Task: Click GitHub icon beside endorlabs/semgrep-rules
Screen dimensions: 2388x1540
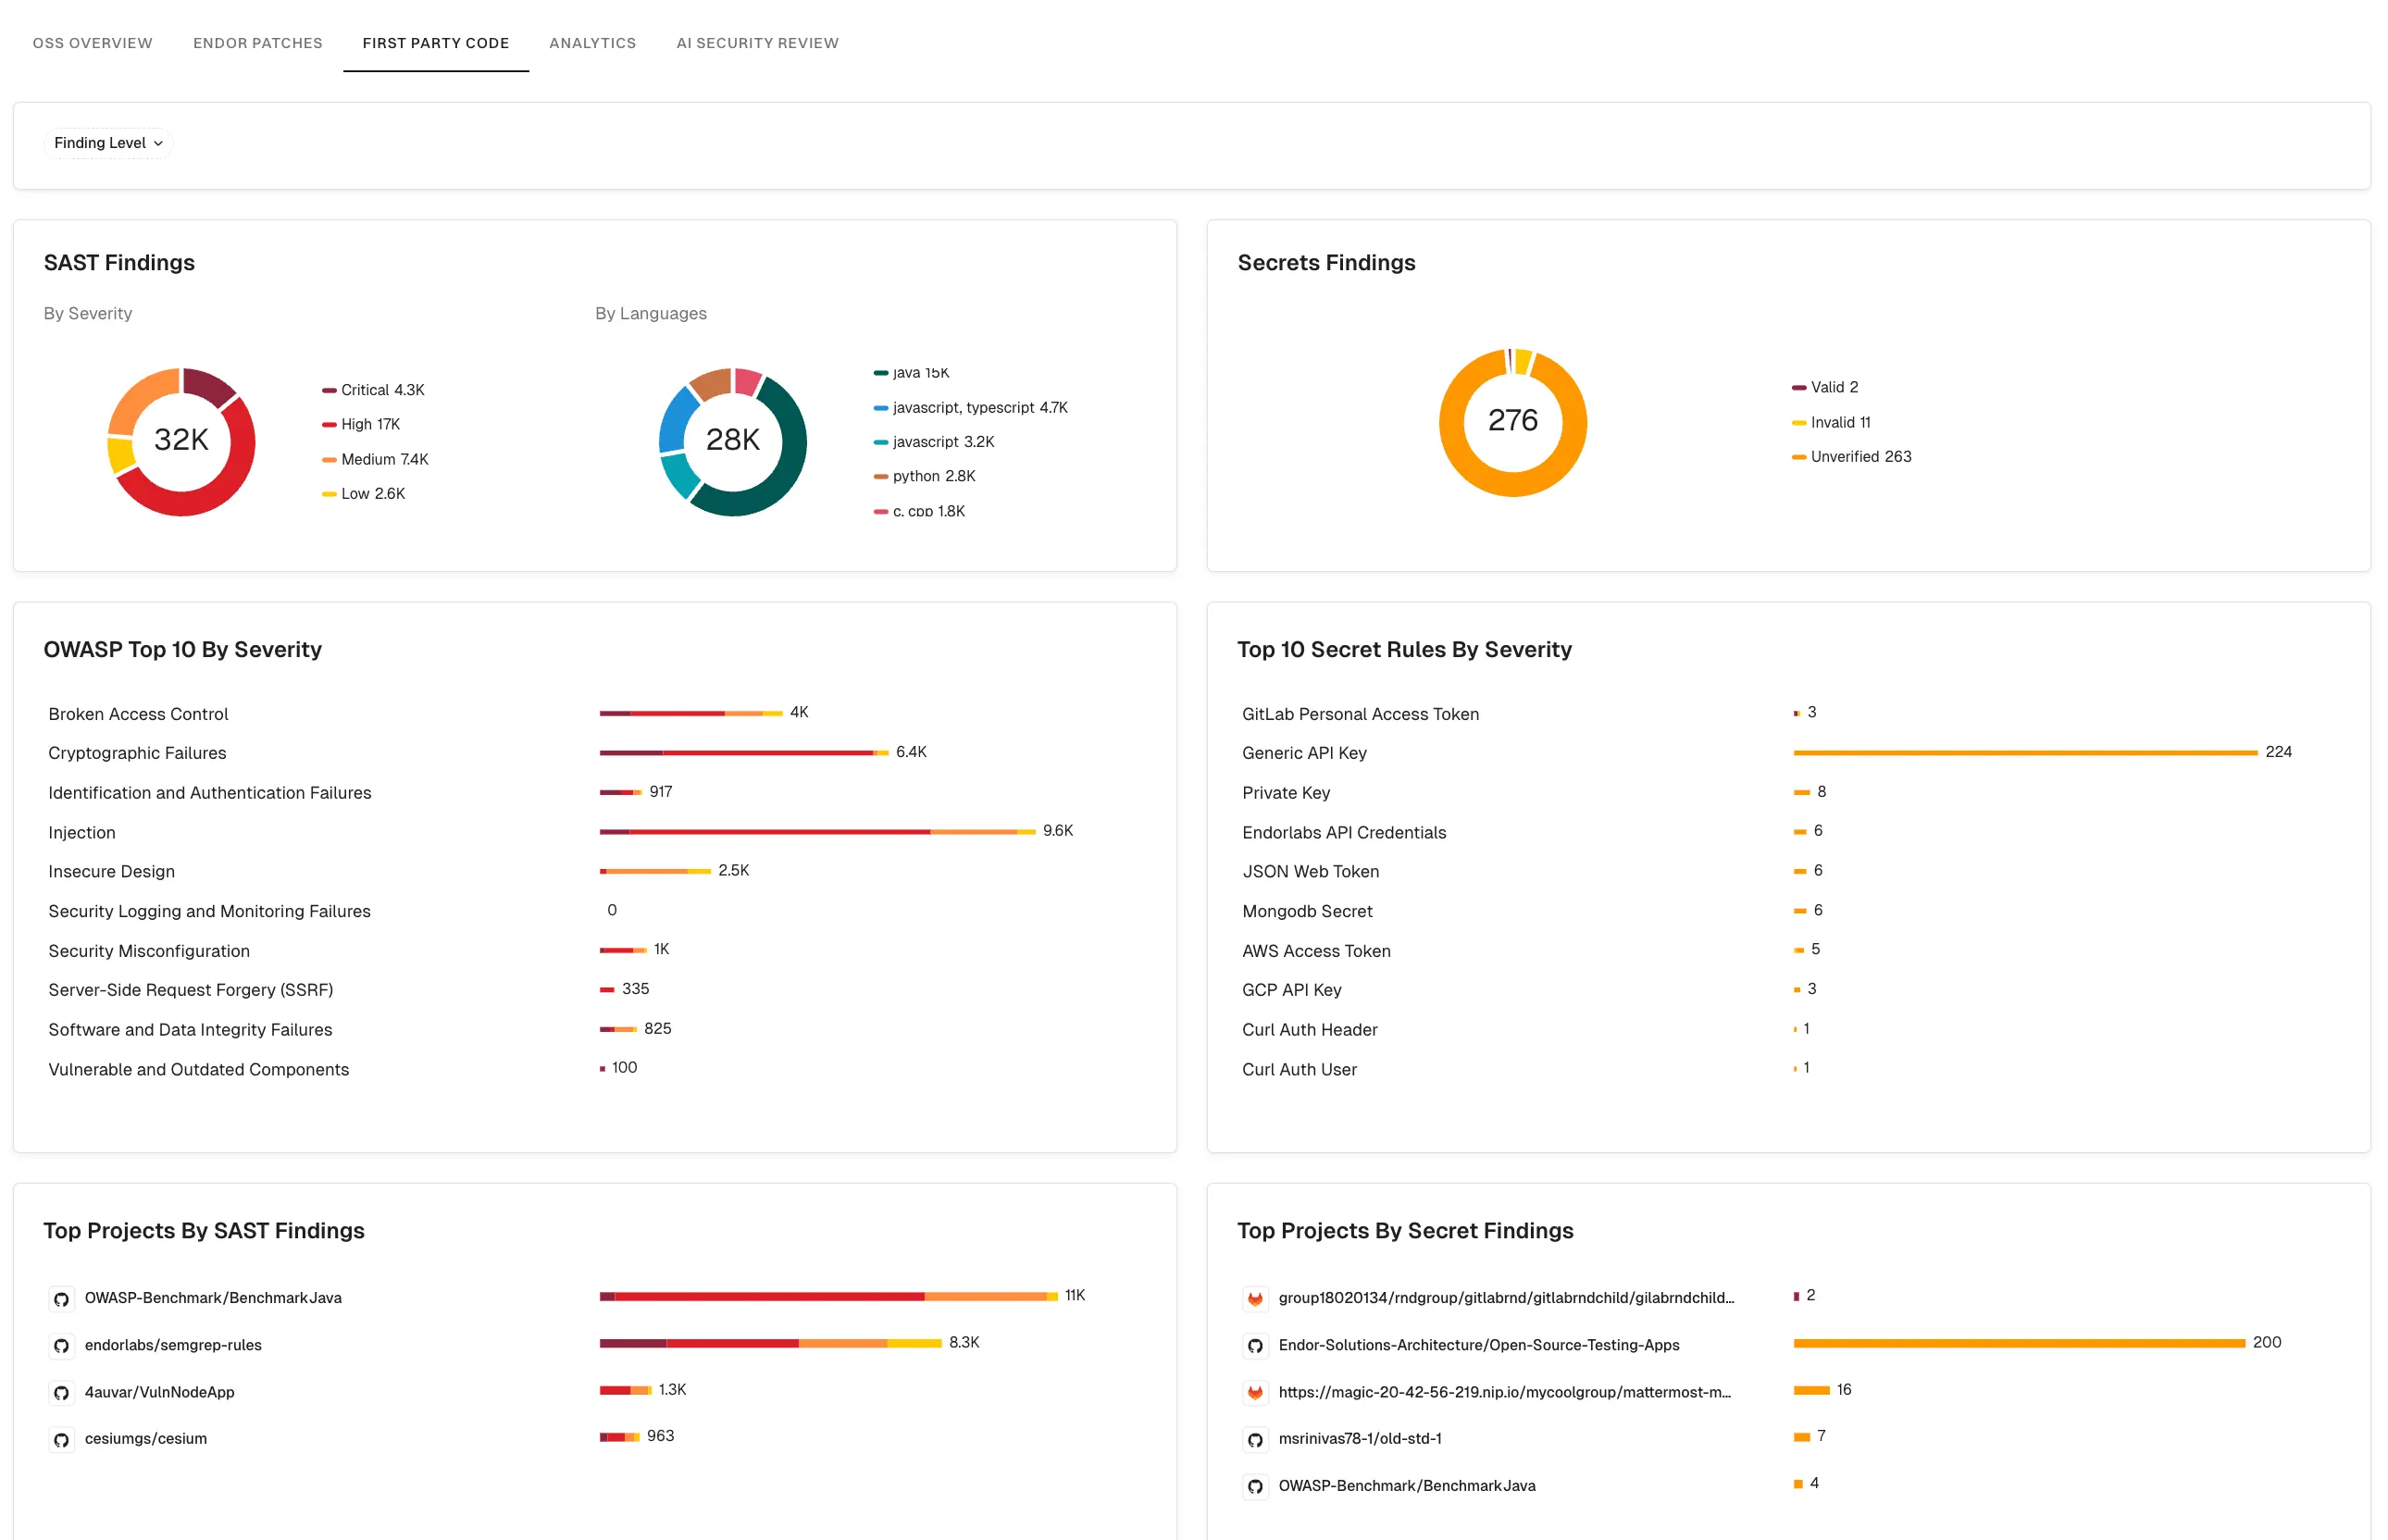Action: (61, 1346)
